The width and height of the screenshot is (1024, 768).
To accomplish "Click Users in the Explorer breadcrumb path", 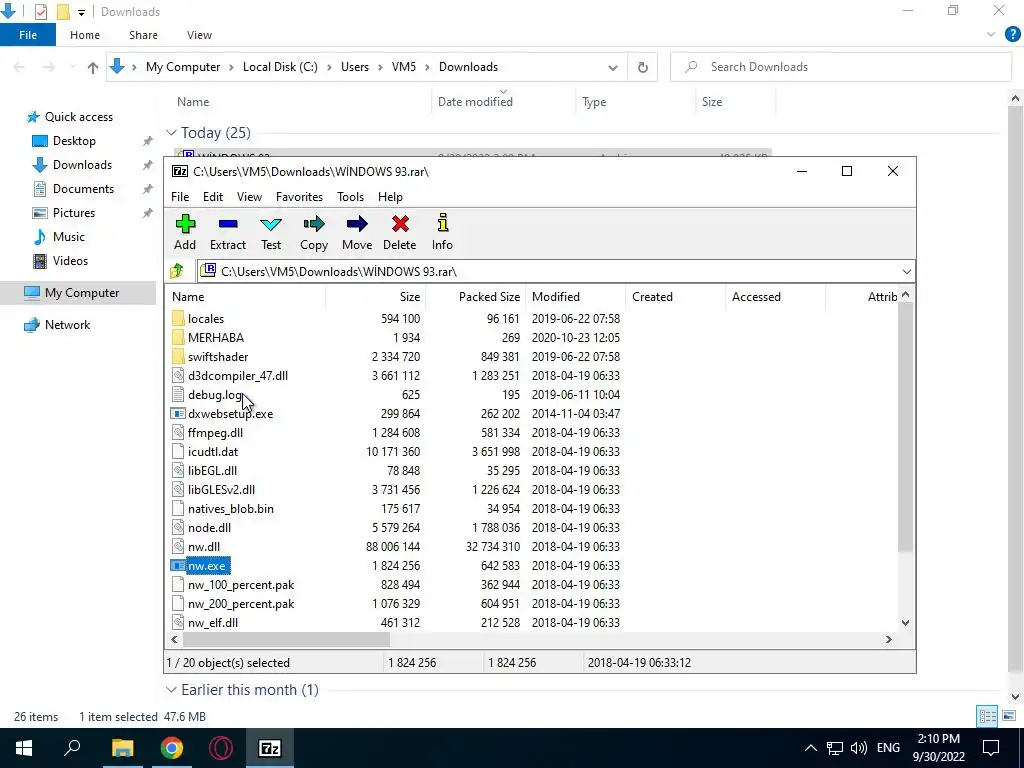I will [x=355, y=67].
